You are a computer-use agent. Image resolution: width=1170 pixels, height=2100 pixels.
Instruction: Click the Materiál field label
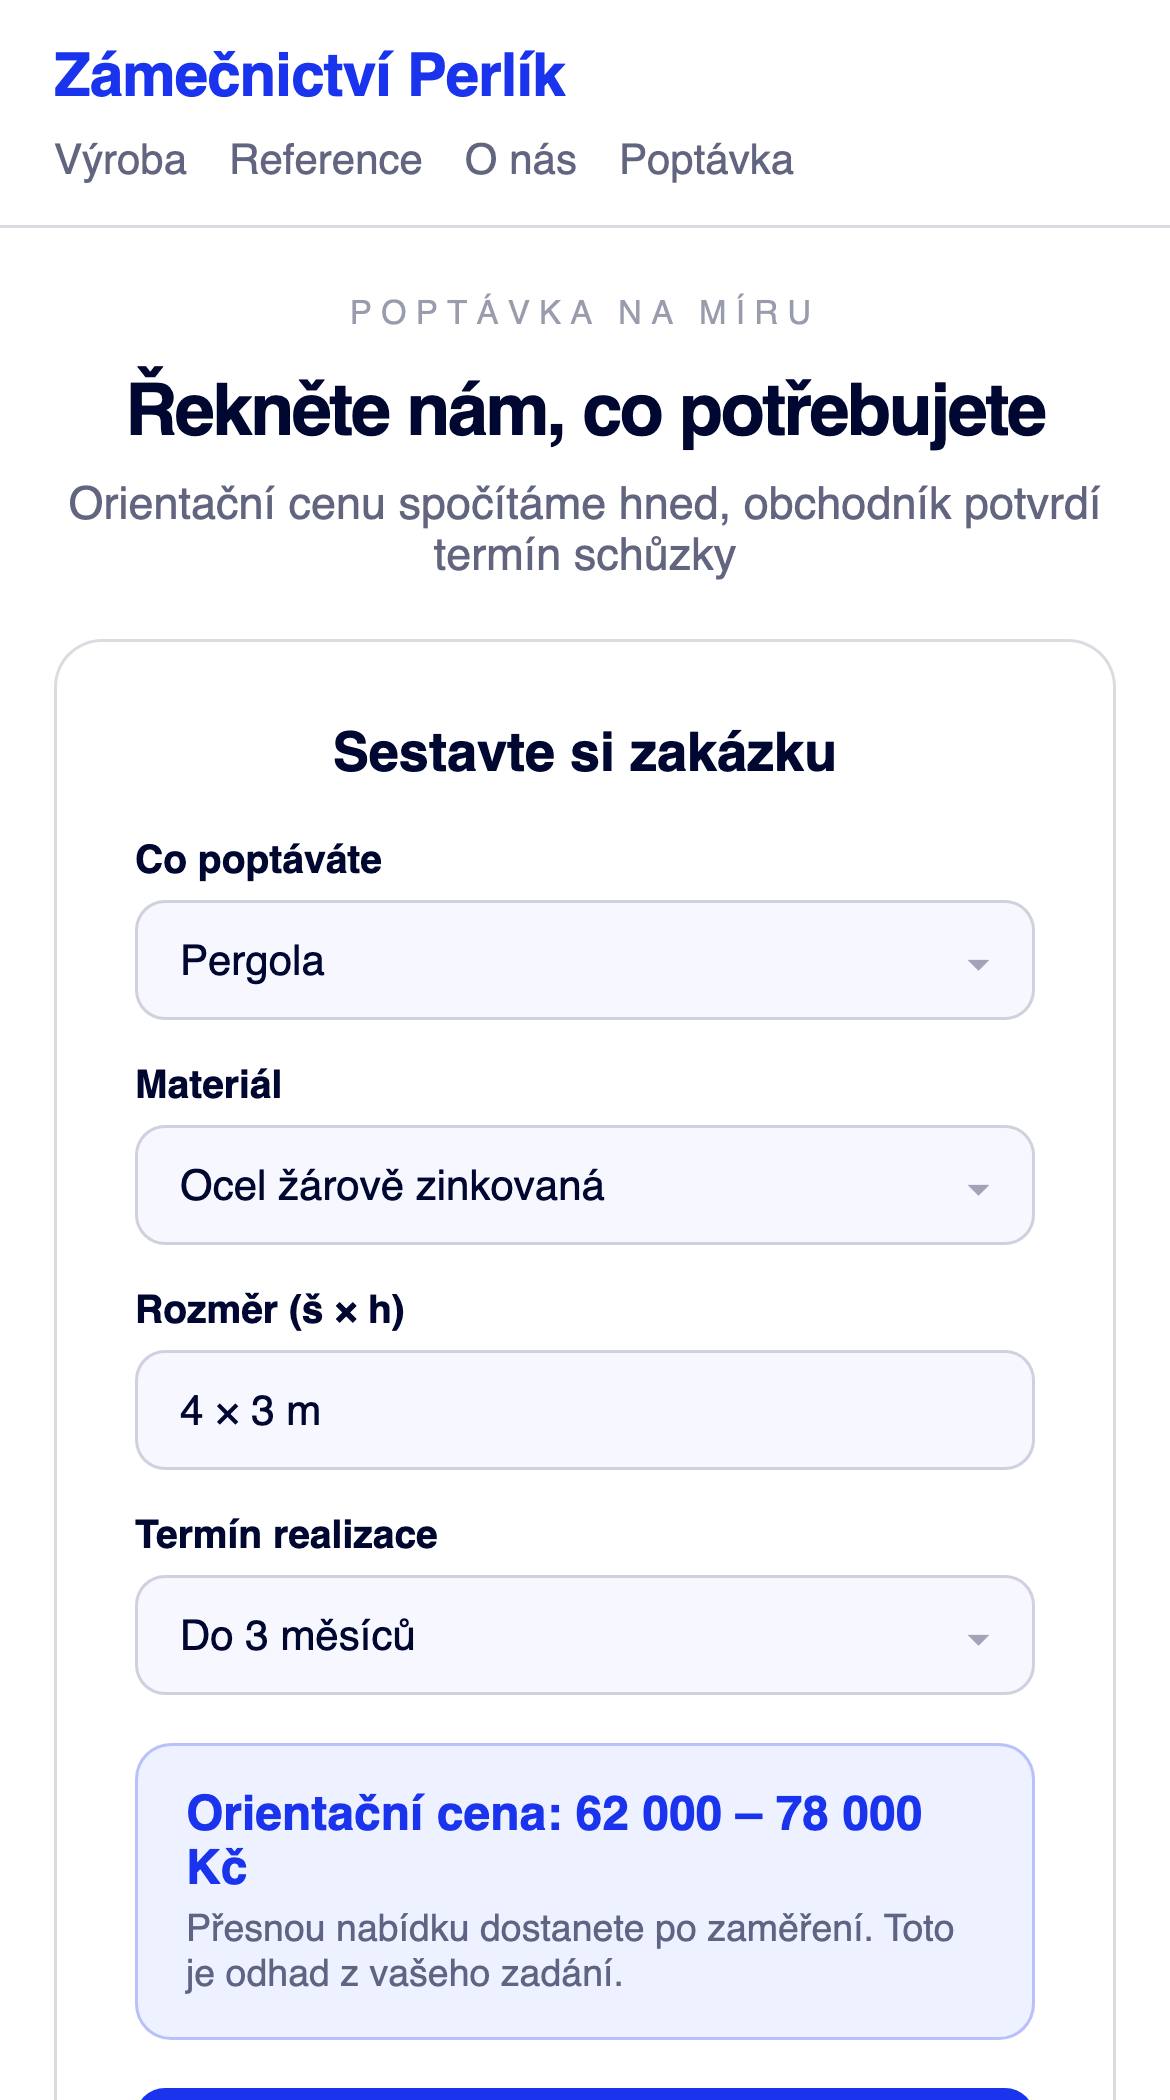208,1085
